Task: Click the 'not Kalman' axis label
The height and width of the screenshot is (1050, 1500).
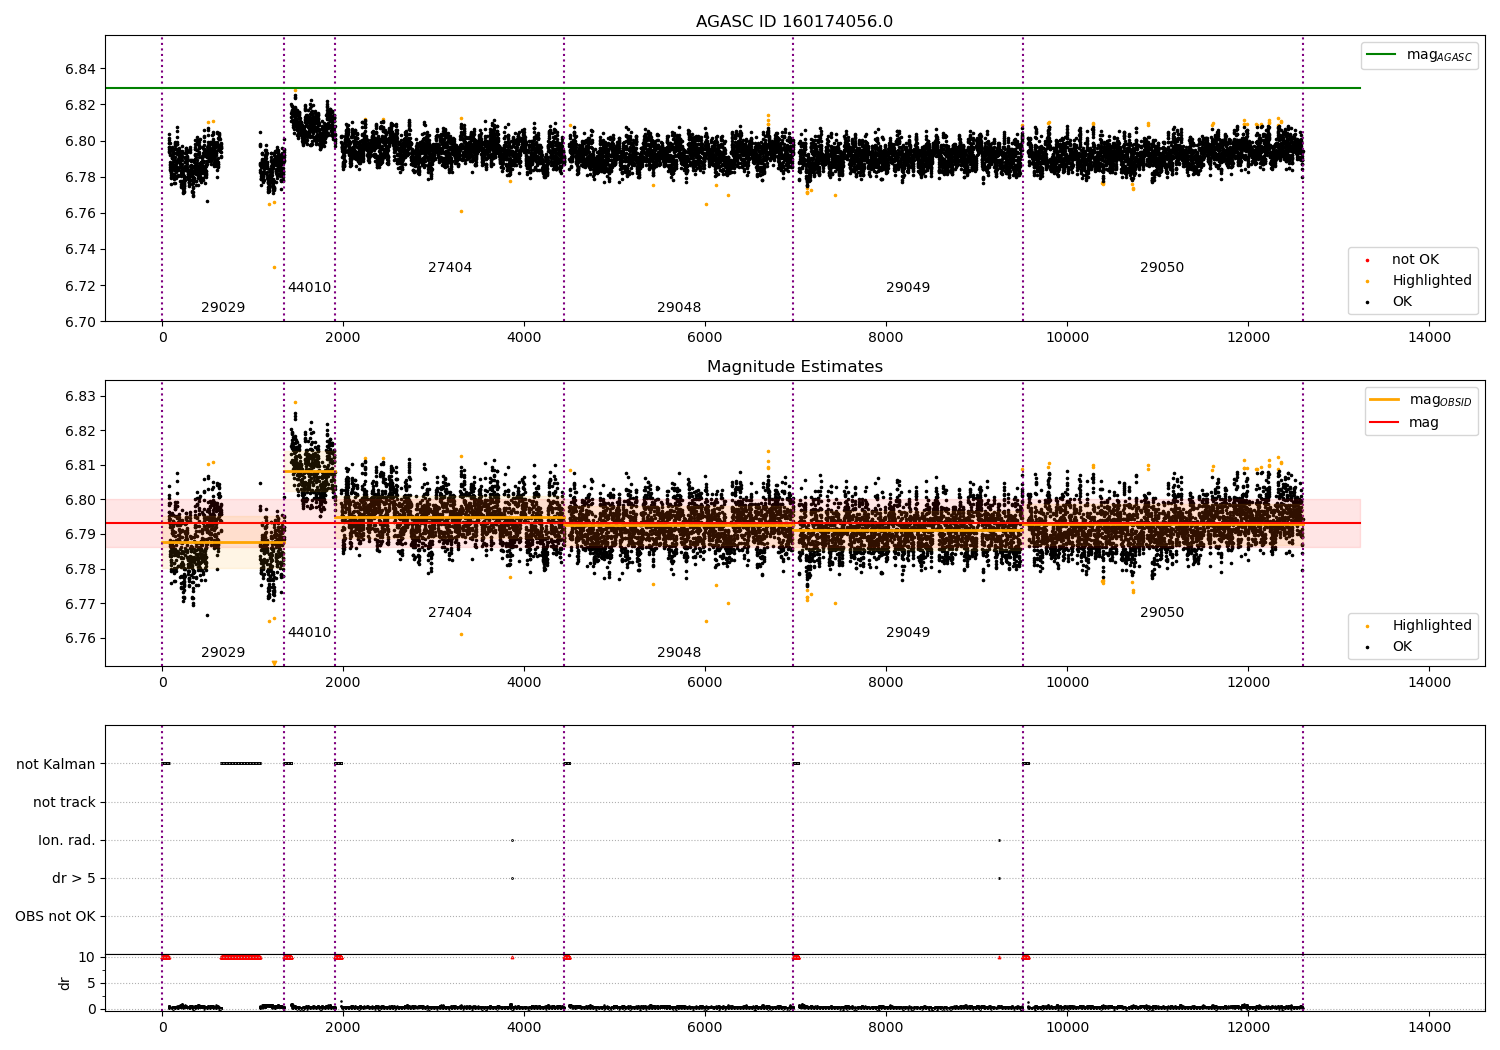Action: [x=56, y=764]
